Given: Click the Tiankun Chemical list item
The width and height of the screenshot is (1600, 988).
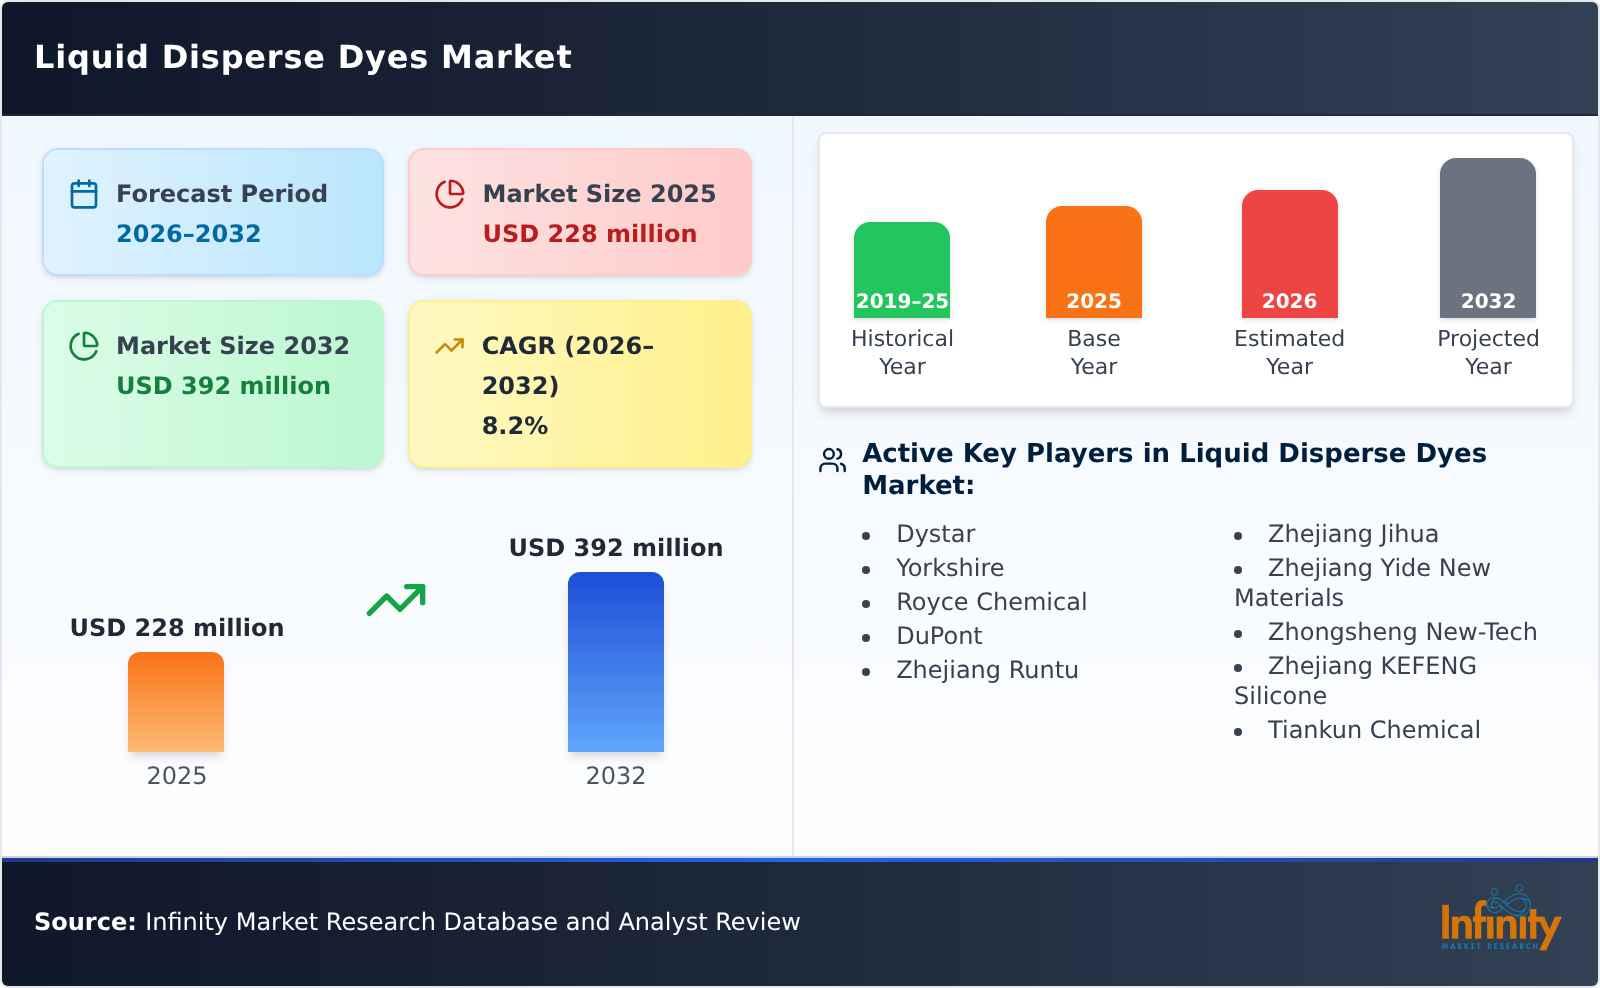Looking at the screenshot, I should [x=1374, y=730].
